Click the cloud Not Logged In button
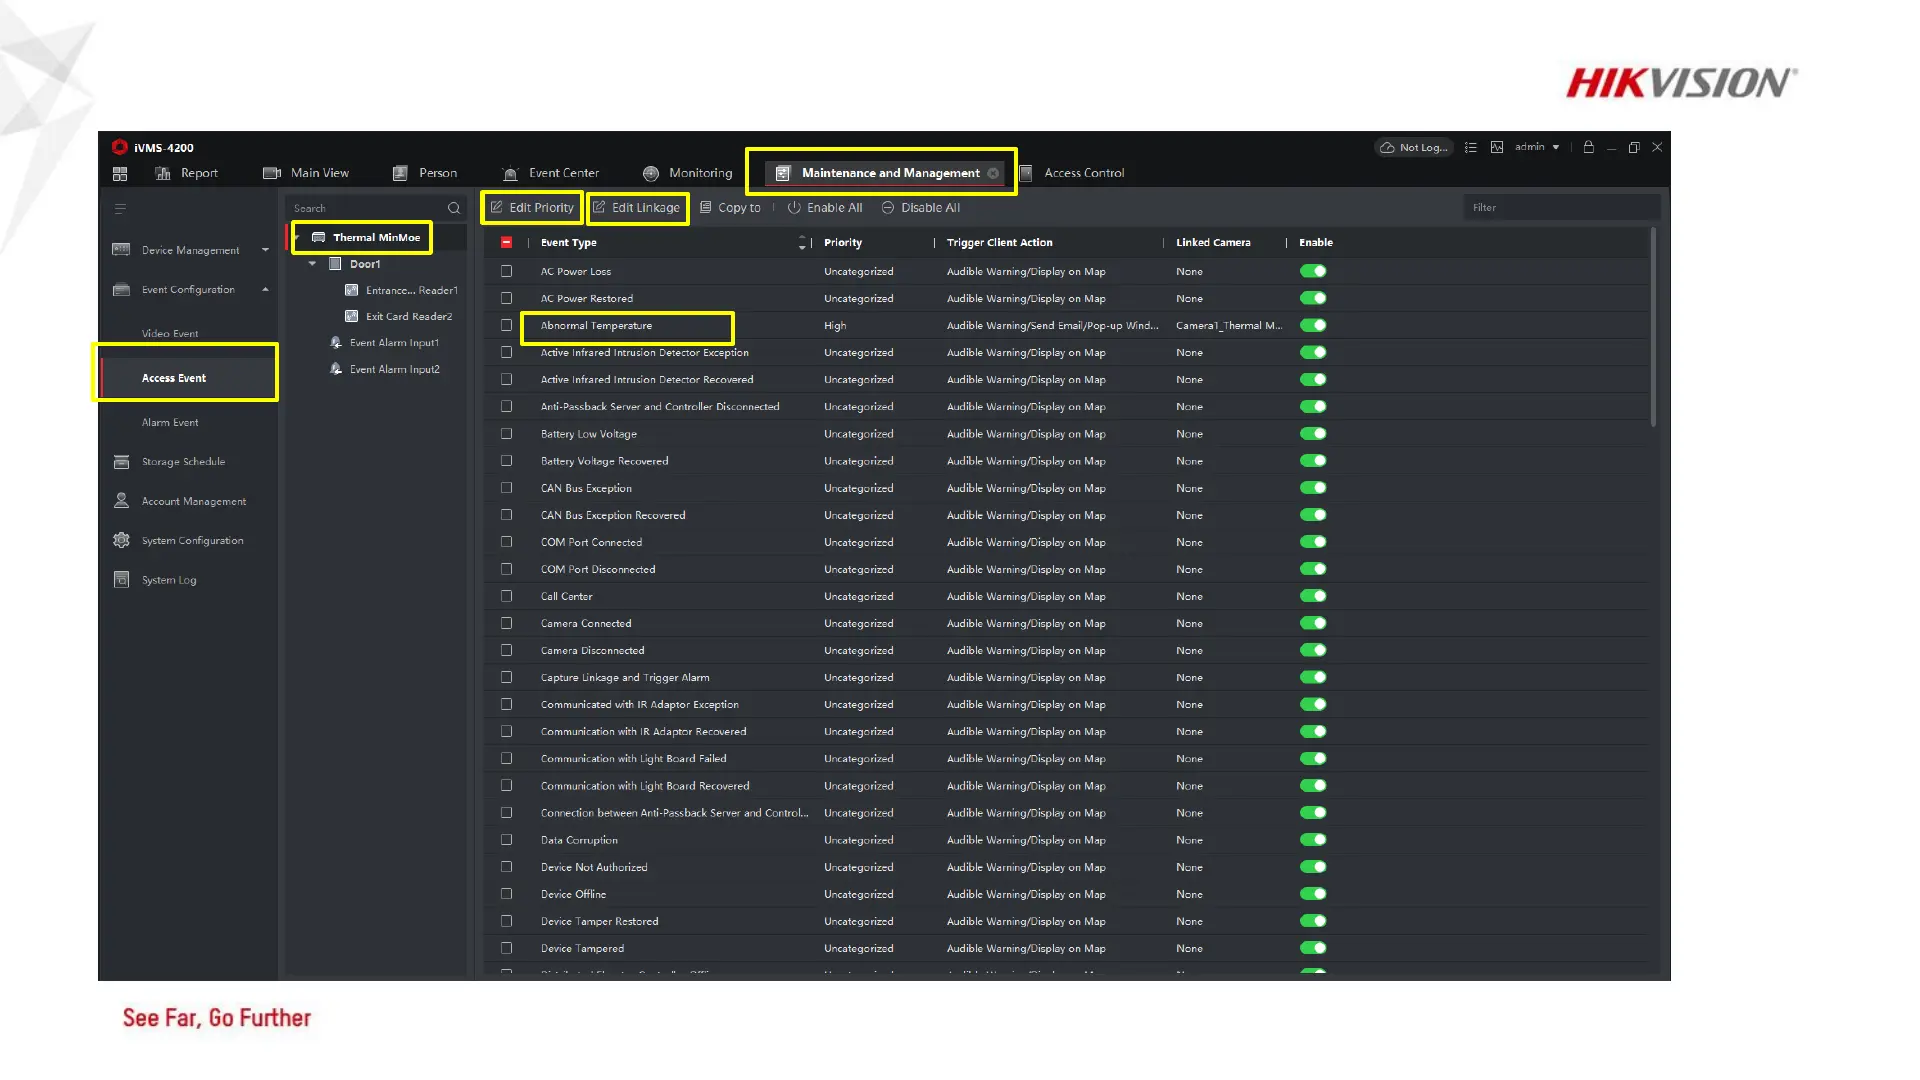The image size is (1920, 1080). (1413, 147)
